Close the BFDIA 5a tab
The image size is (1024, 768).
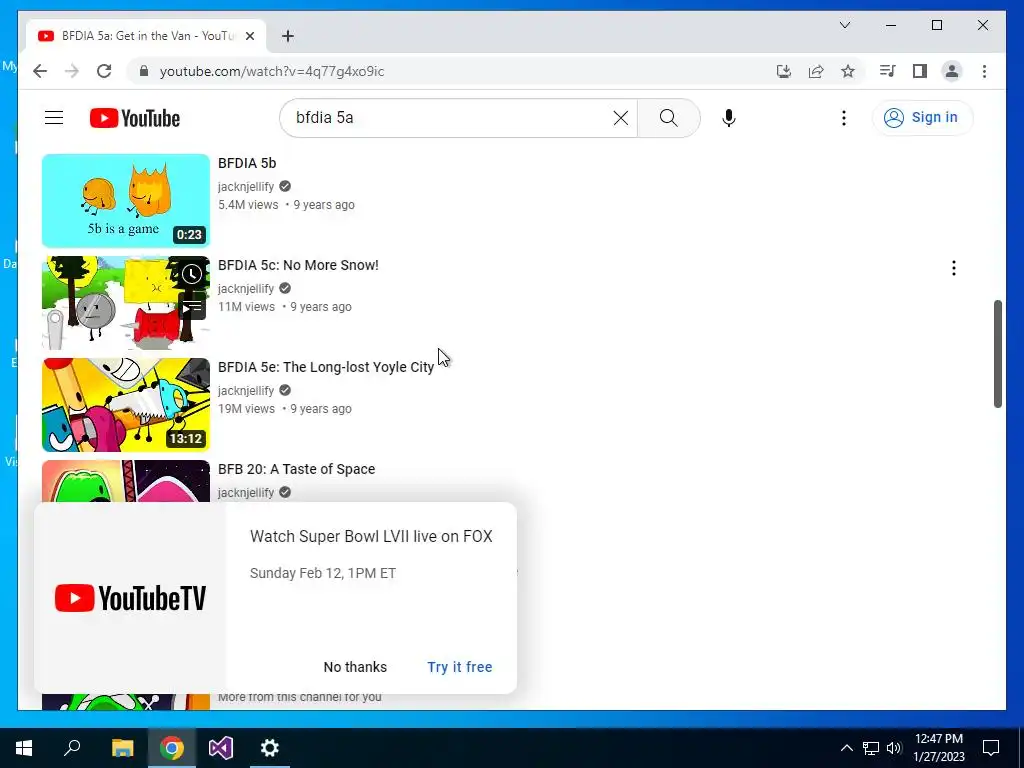[x=249, y=36]
